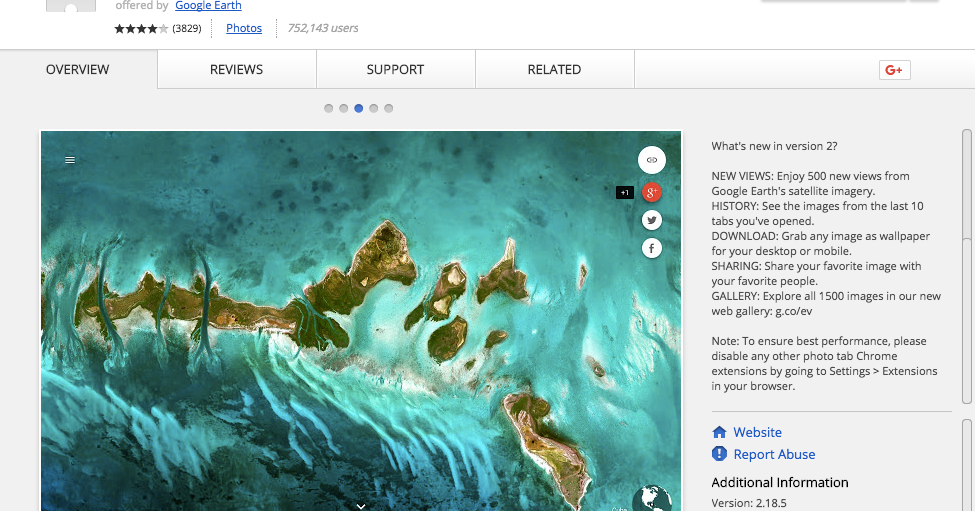Viewport: 975px width, 511px height.
Task: Share via red Google+ circle icon
Action: [x=652, y=192]
